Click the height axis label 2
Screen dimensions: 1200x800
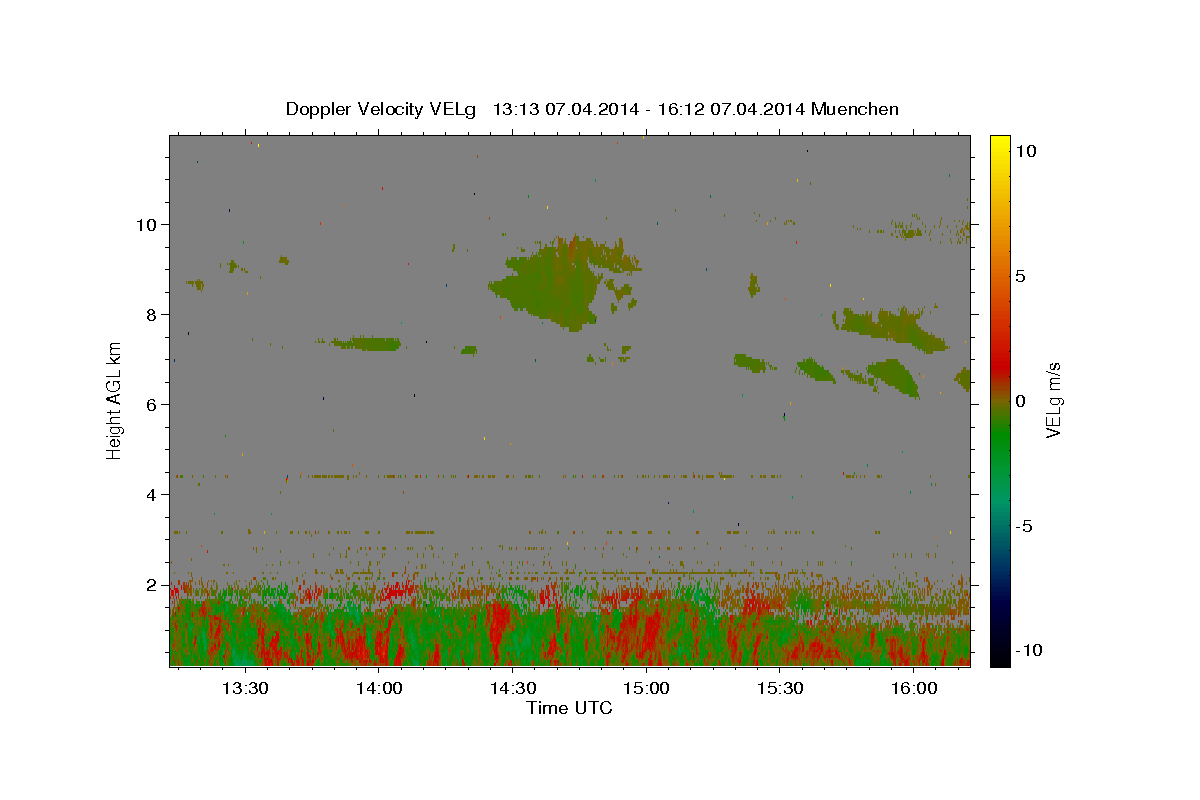[x=152, y=585]
